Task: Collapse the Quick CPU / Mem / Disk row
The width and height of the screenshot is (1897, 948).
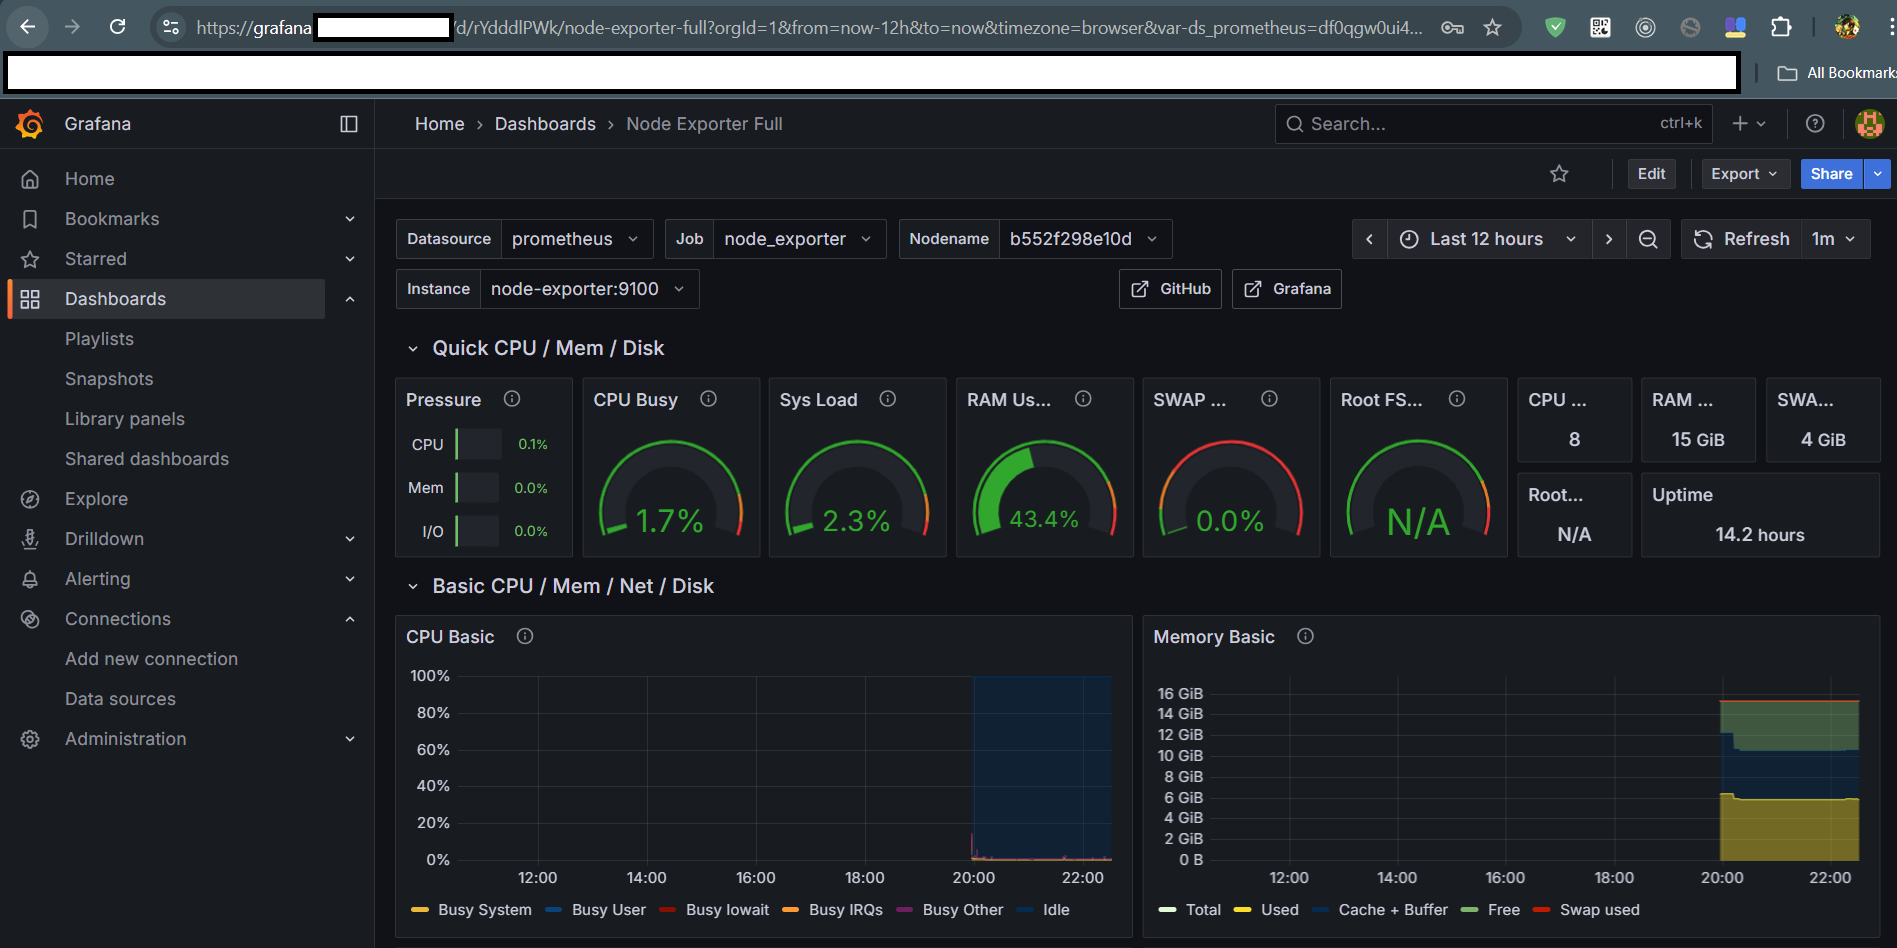Action: (413, 349)
